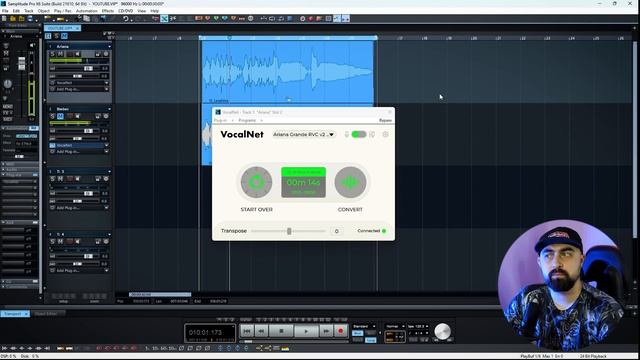Image resolution: width=640 pixels, height=360 pixels.
Task: Open the Plug-in menu in VocalNet window
Action: [x=221, y=120]
